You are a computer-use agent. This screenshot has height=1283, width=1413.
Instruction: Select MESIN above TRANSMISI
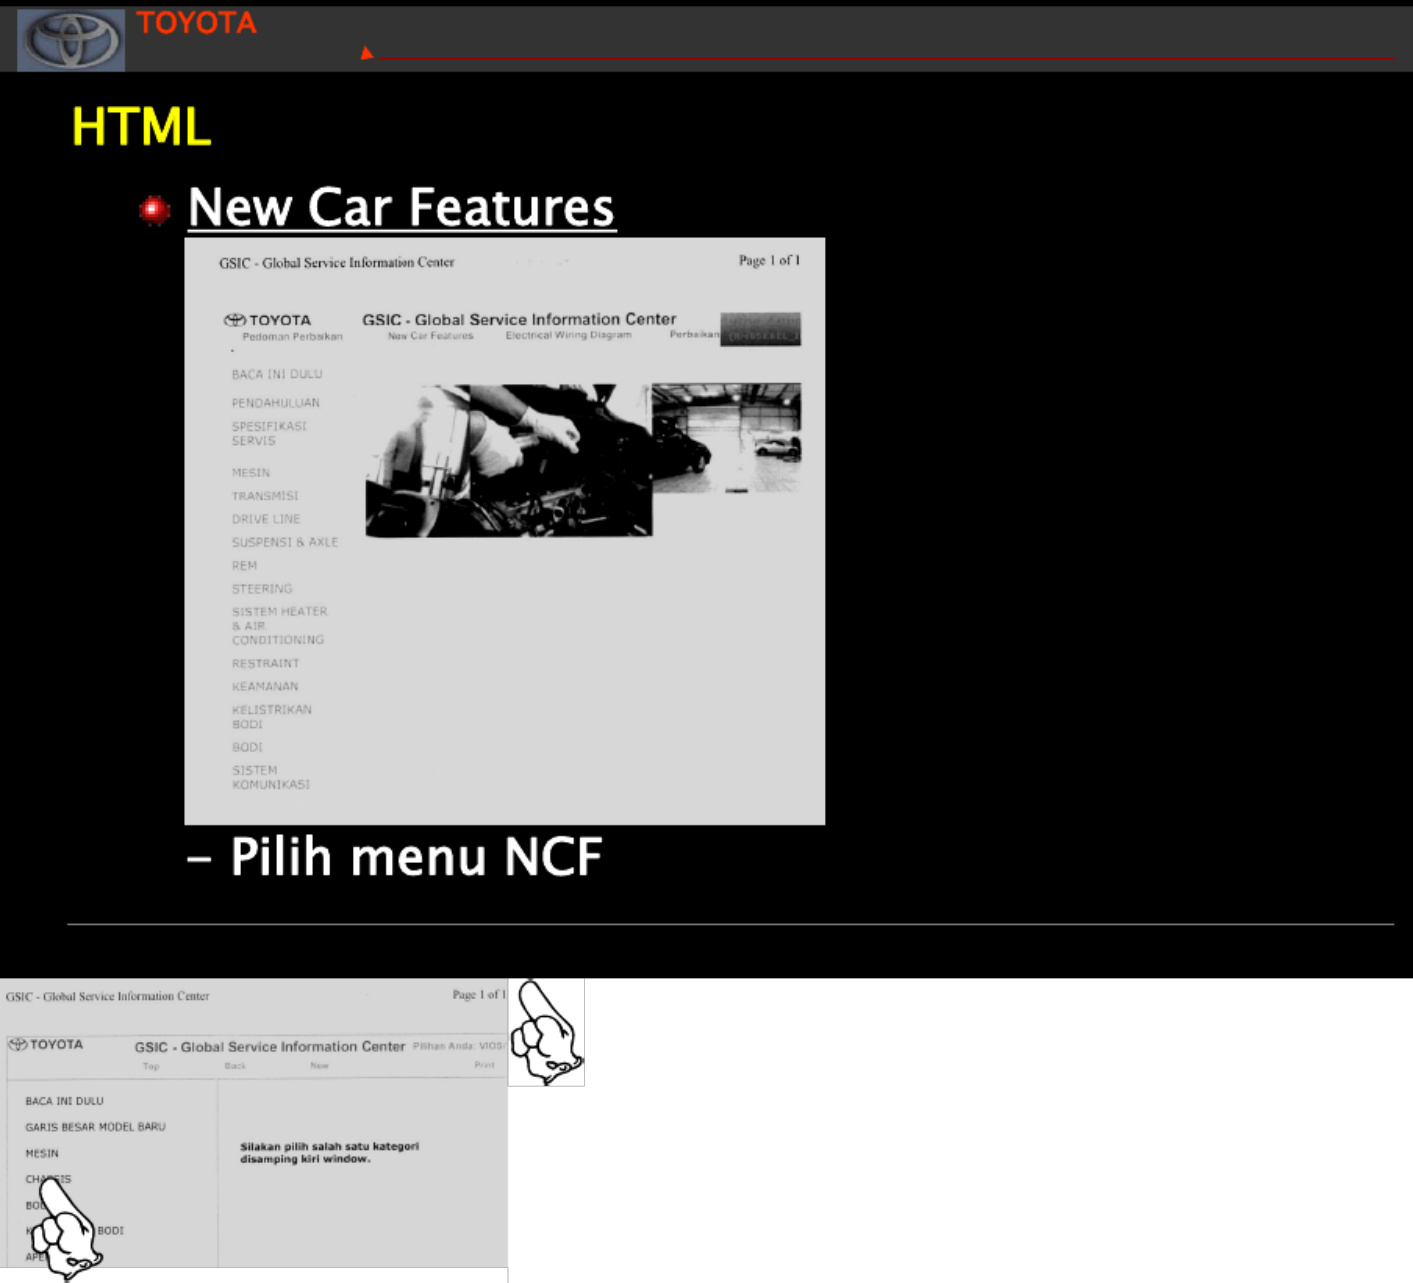[x=251, y=473]
